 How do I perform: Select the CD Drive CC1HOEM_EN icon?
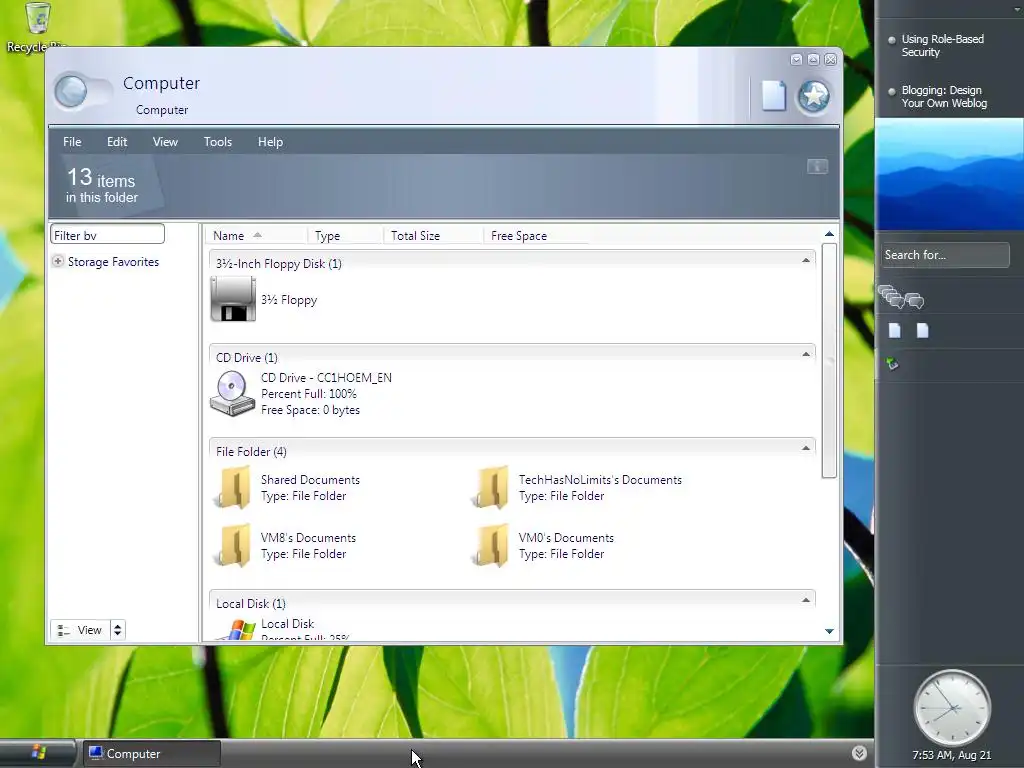(x=232, y=393)
